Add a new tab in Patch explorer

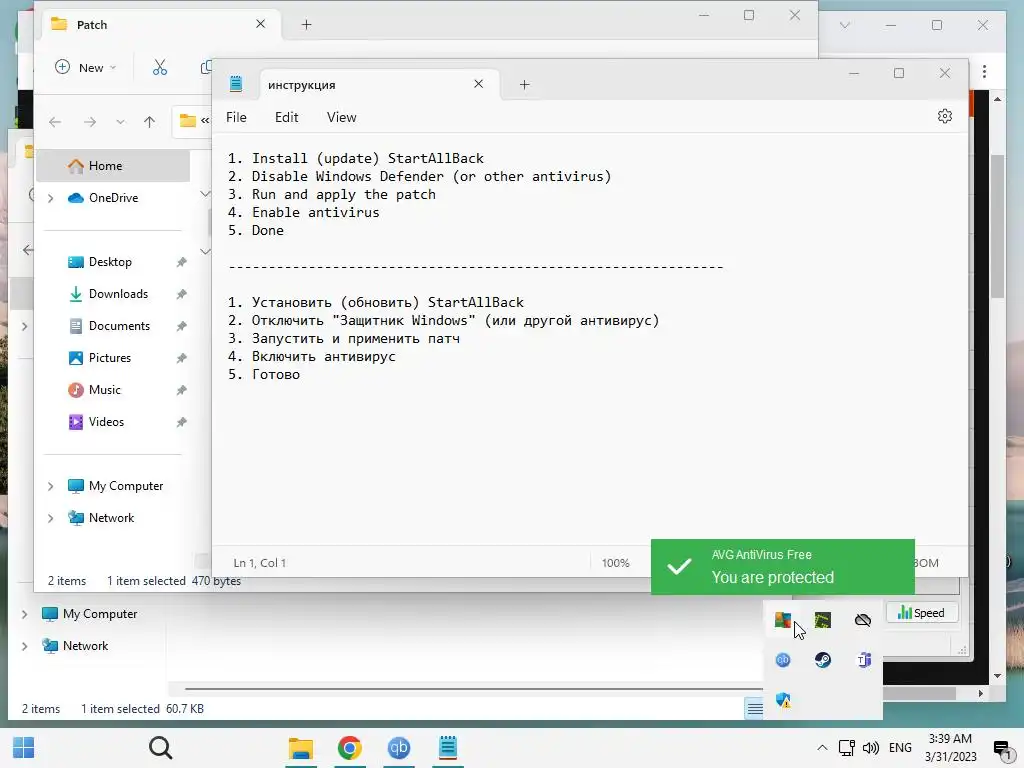[x=306, y=25]
